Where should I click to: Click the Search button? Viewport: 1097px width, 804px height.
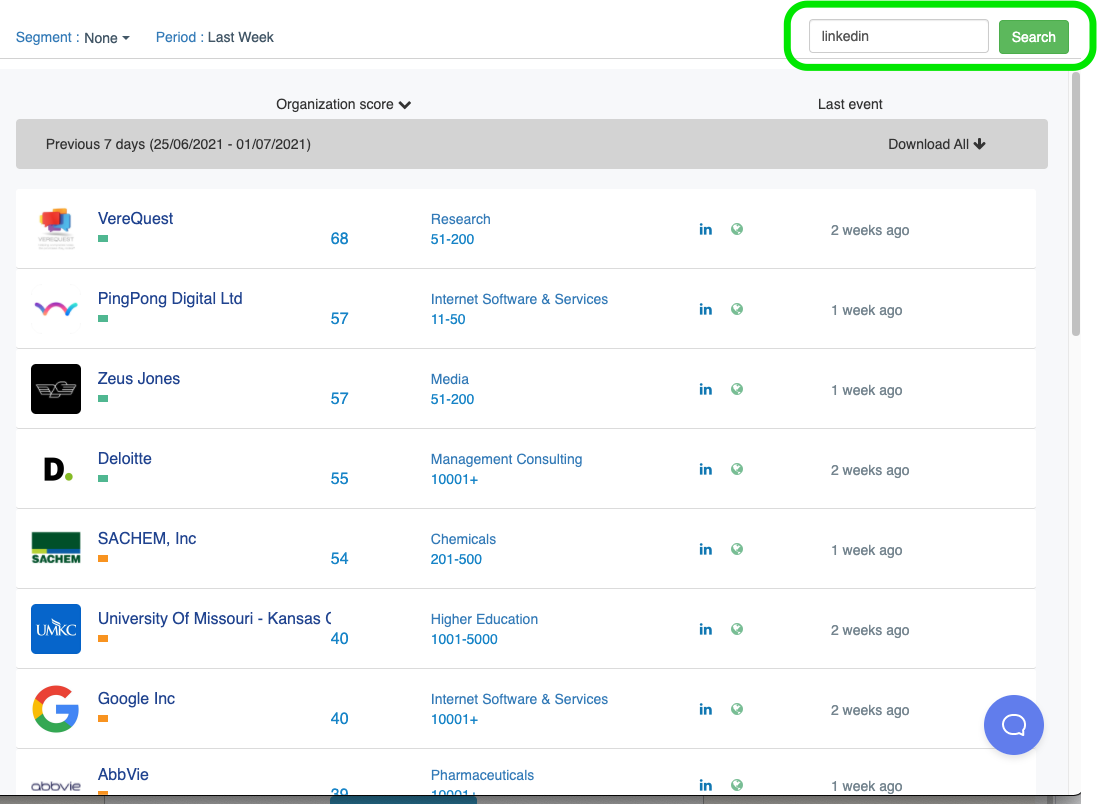(1033, 37)
